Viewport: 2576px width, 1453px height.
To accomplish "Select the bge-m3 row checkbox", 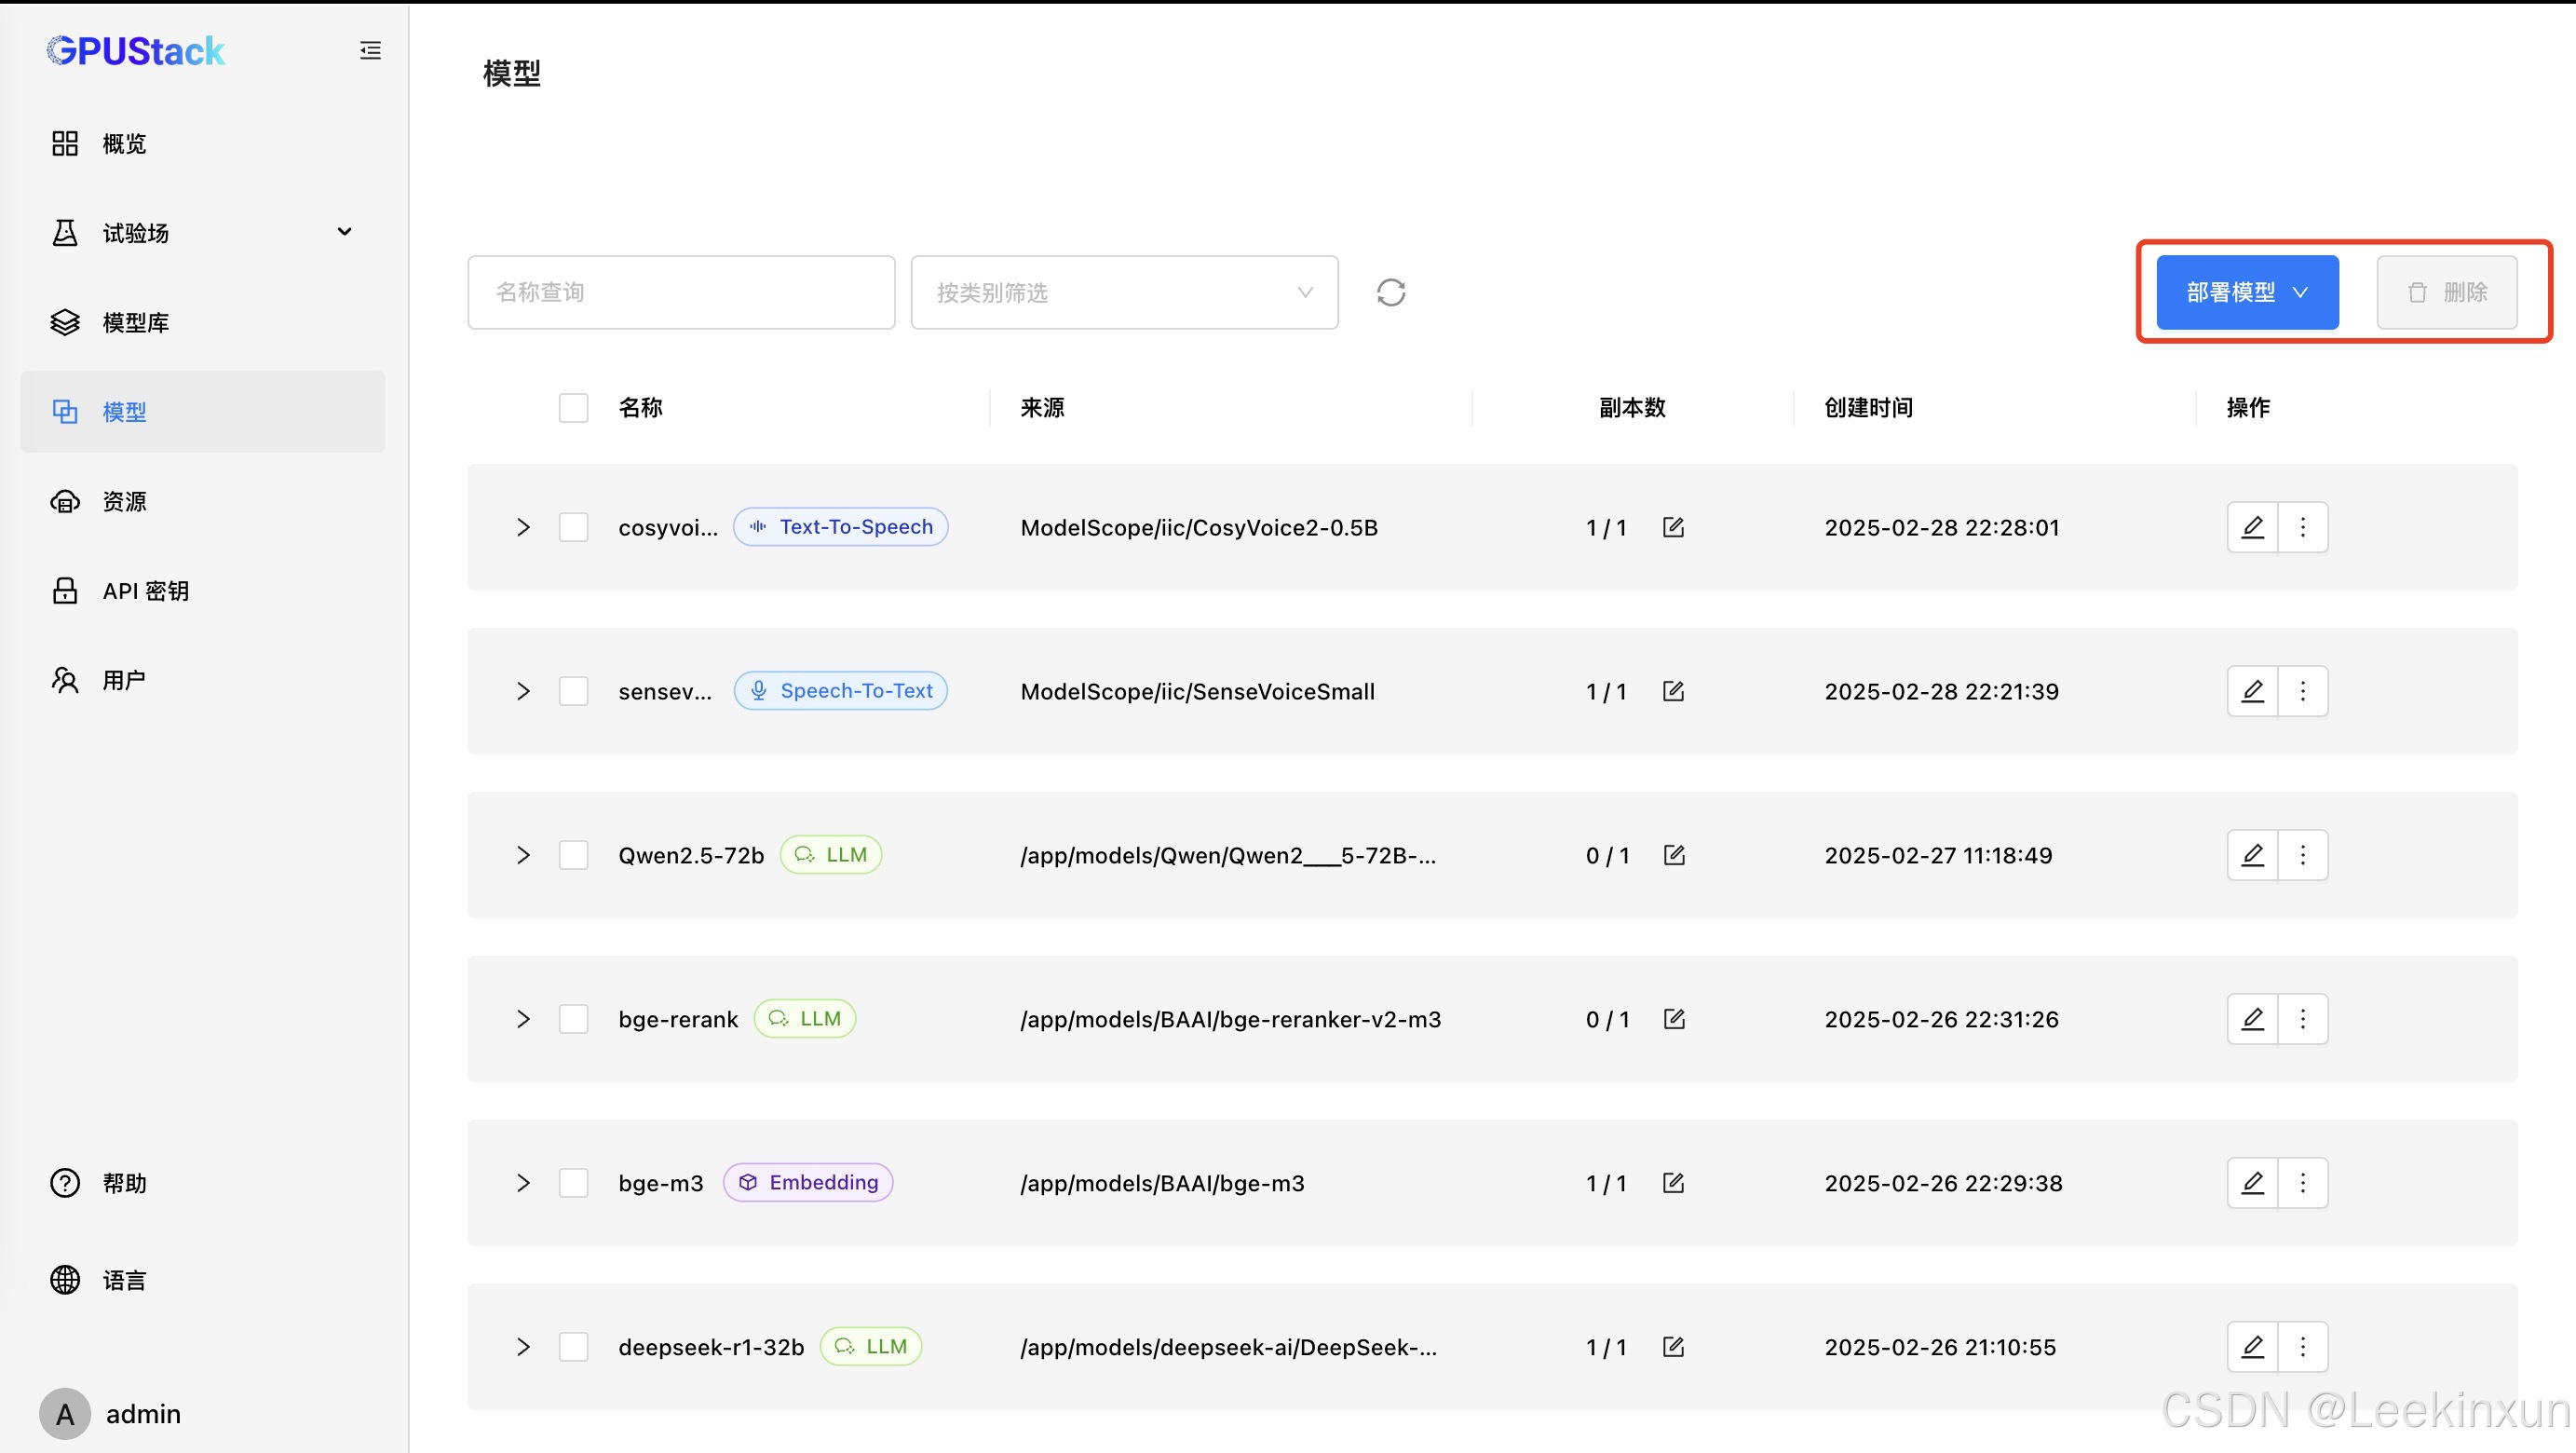I will click(573, 1183).
